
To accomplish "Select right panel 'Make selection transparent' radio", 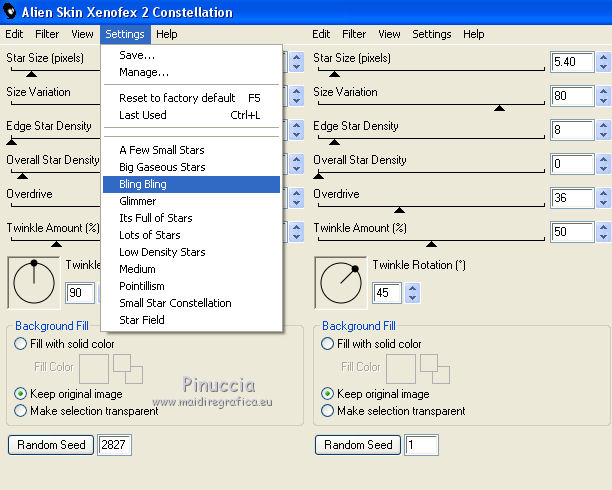I will (x=328, y=411).
